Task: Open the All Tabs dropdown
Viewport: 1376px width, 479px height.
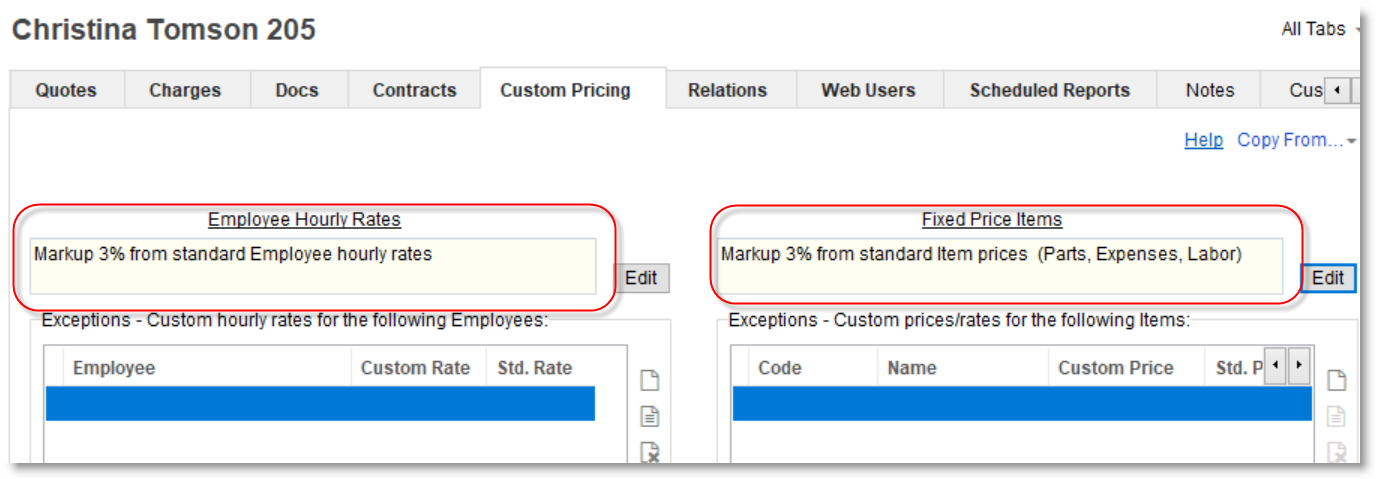Action: 1318,30
